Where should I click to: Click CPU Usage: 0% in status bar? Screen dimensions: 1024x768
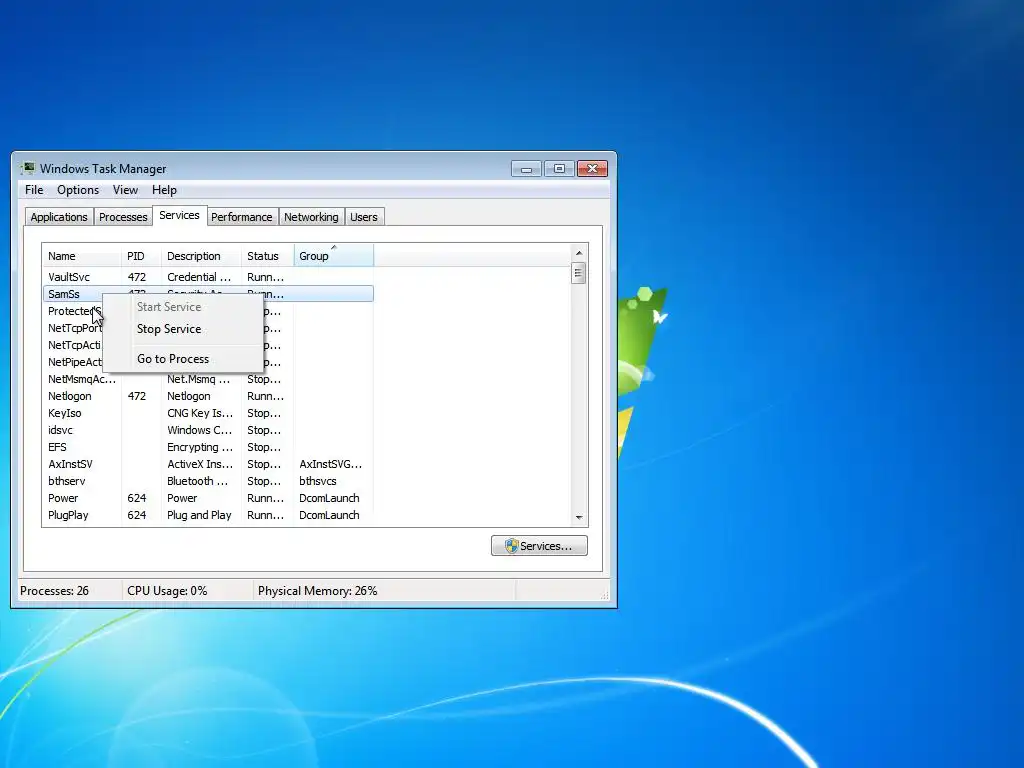(x=167, y=591)
